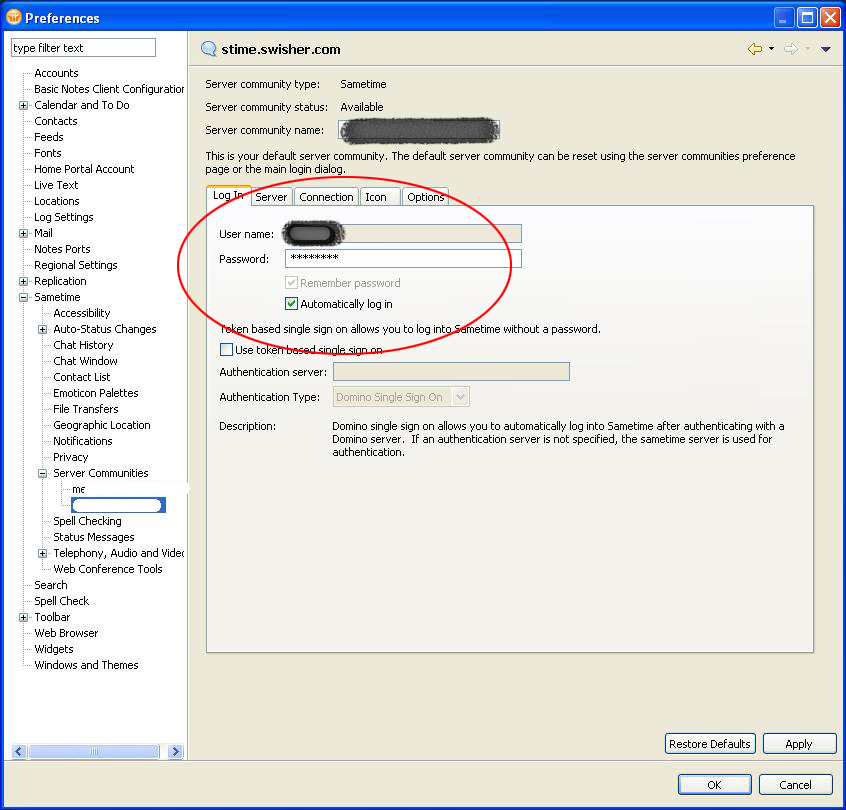This screenshot has height=810, width=846.
Task: Select Accessibility under Sametime
Action: (81, 313)
